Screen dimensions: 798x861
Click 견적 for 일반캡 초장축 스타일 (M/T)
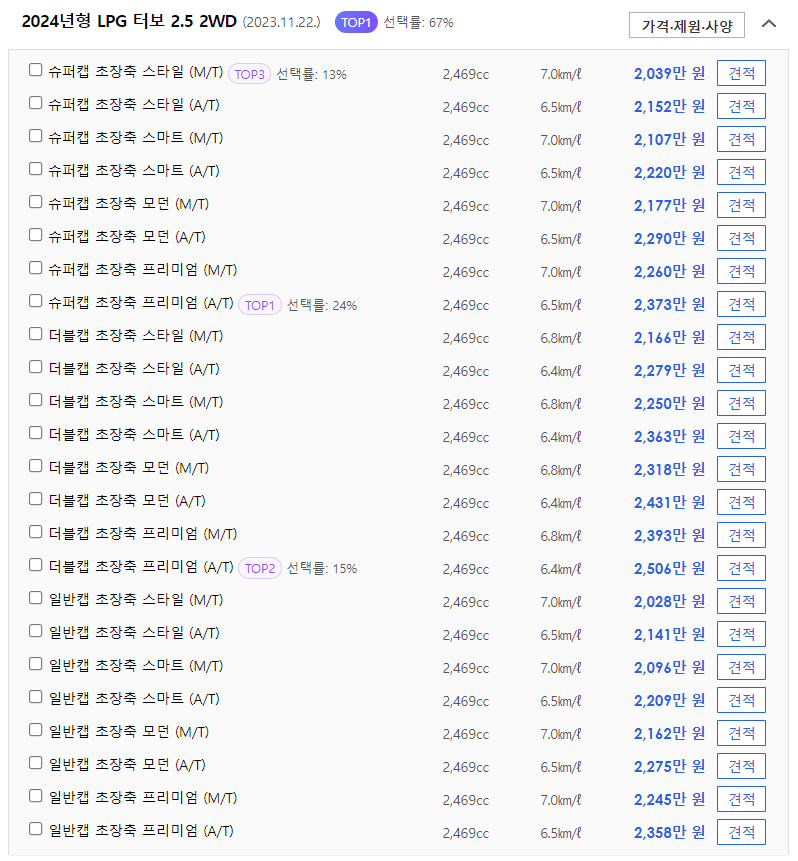(x=741, y=601)
